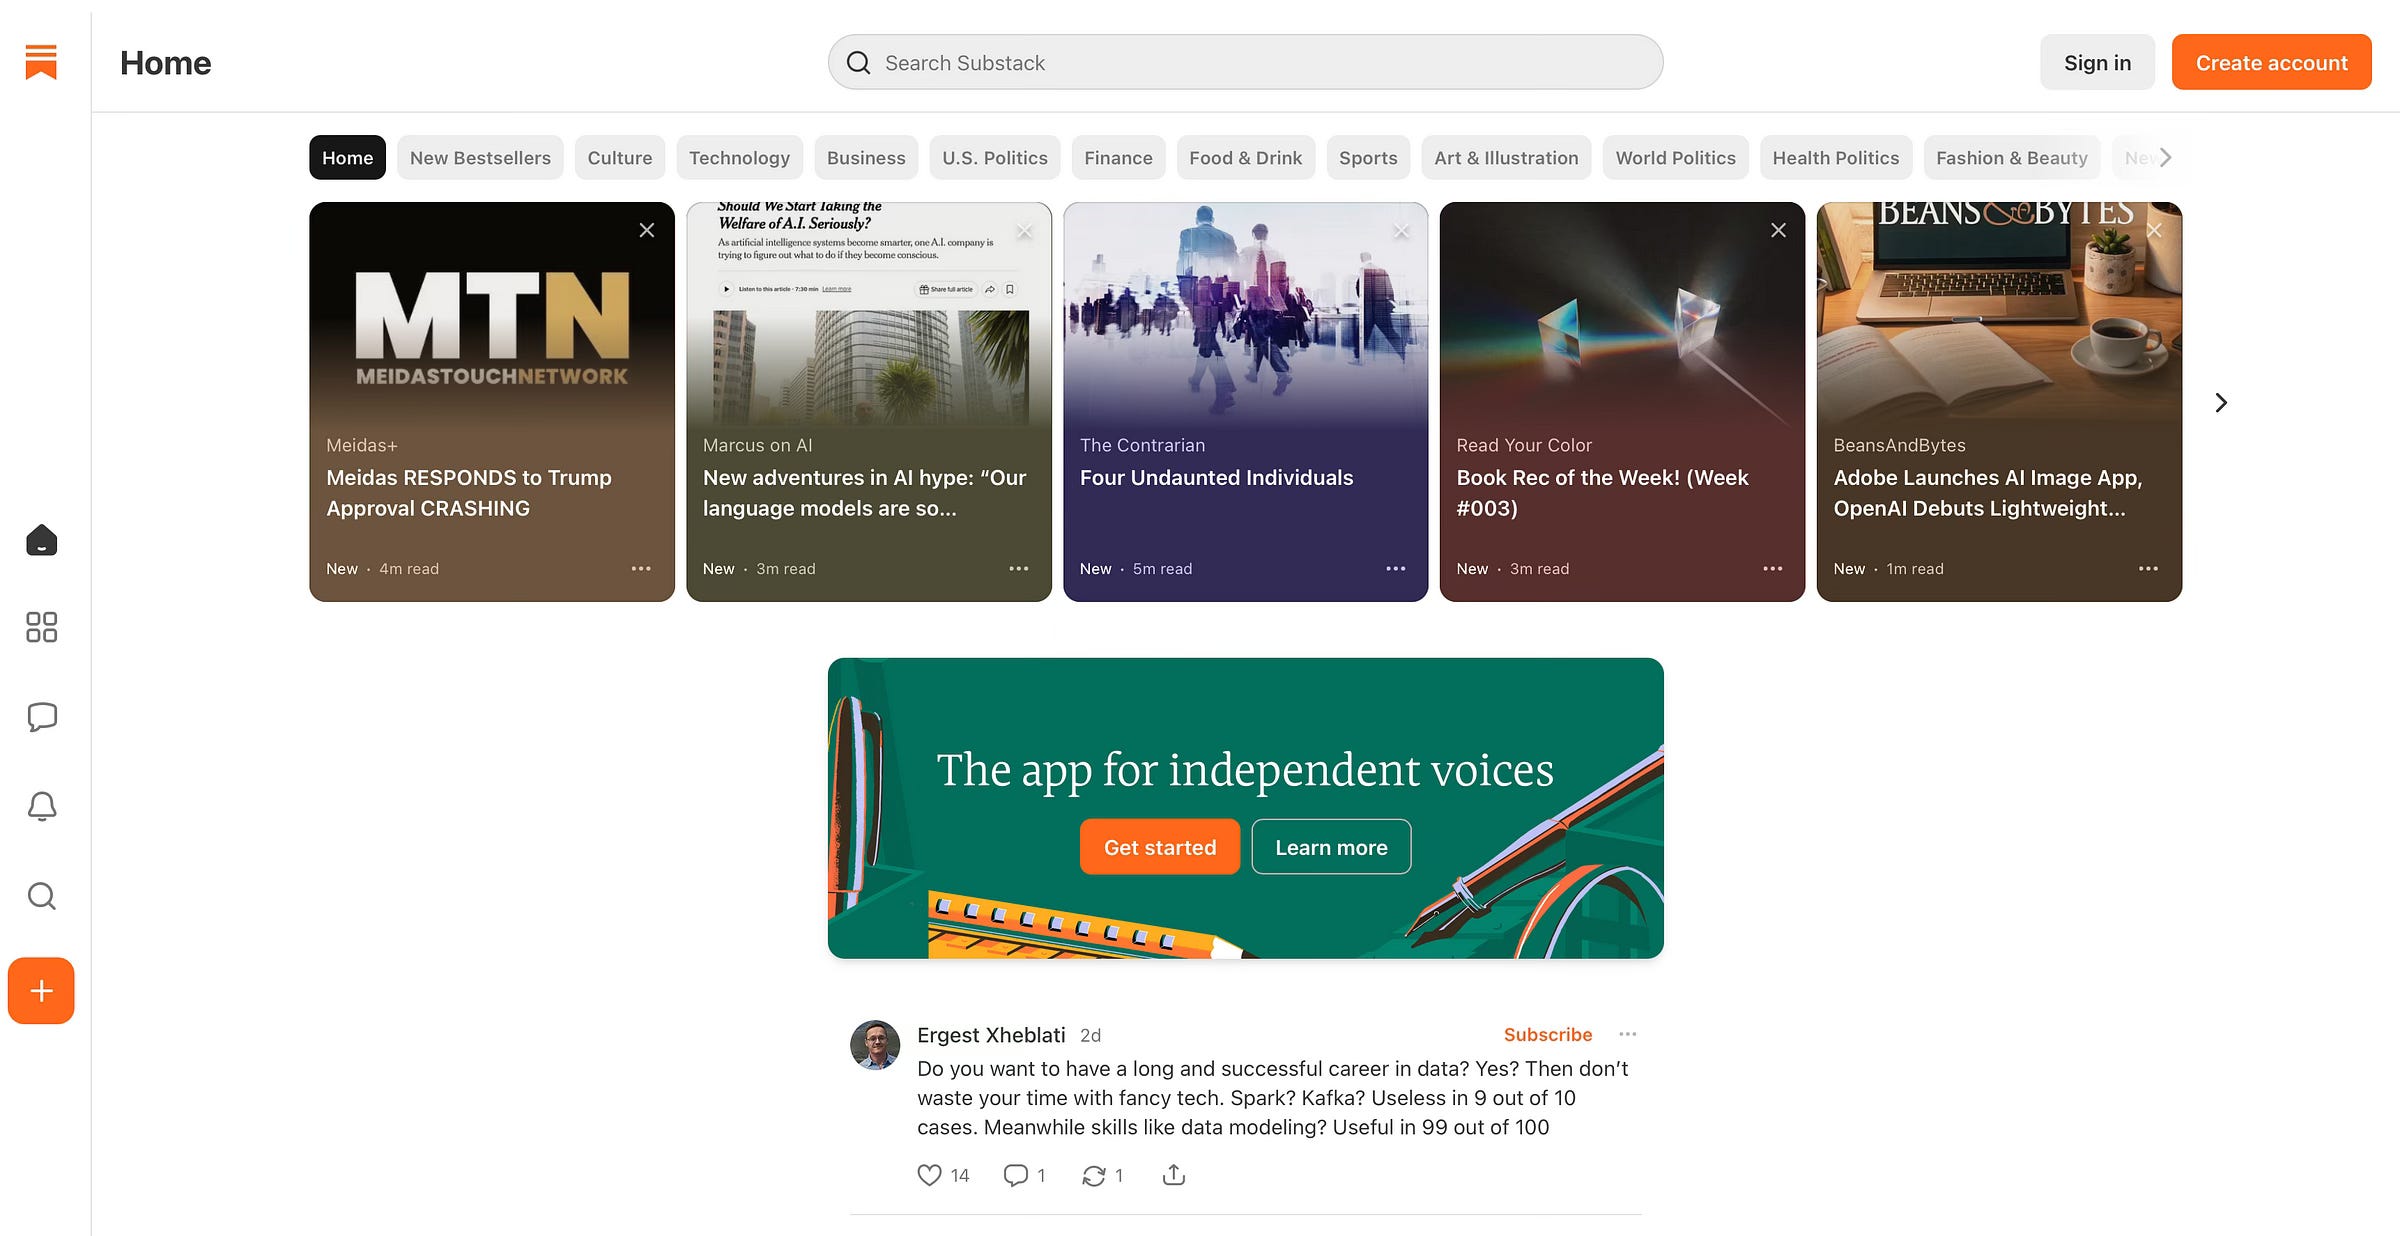The width and height of the screenshot is (2400, 1236).
Task: Switch to the Technology tab
Action: [x=739, y=158]
